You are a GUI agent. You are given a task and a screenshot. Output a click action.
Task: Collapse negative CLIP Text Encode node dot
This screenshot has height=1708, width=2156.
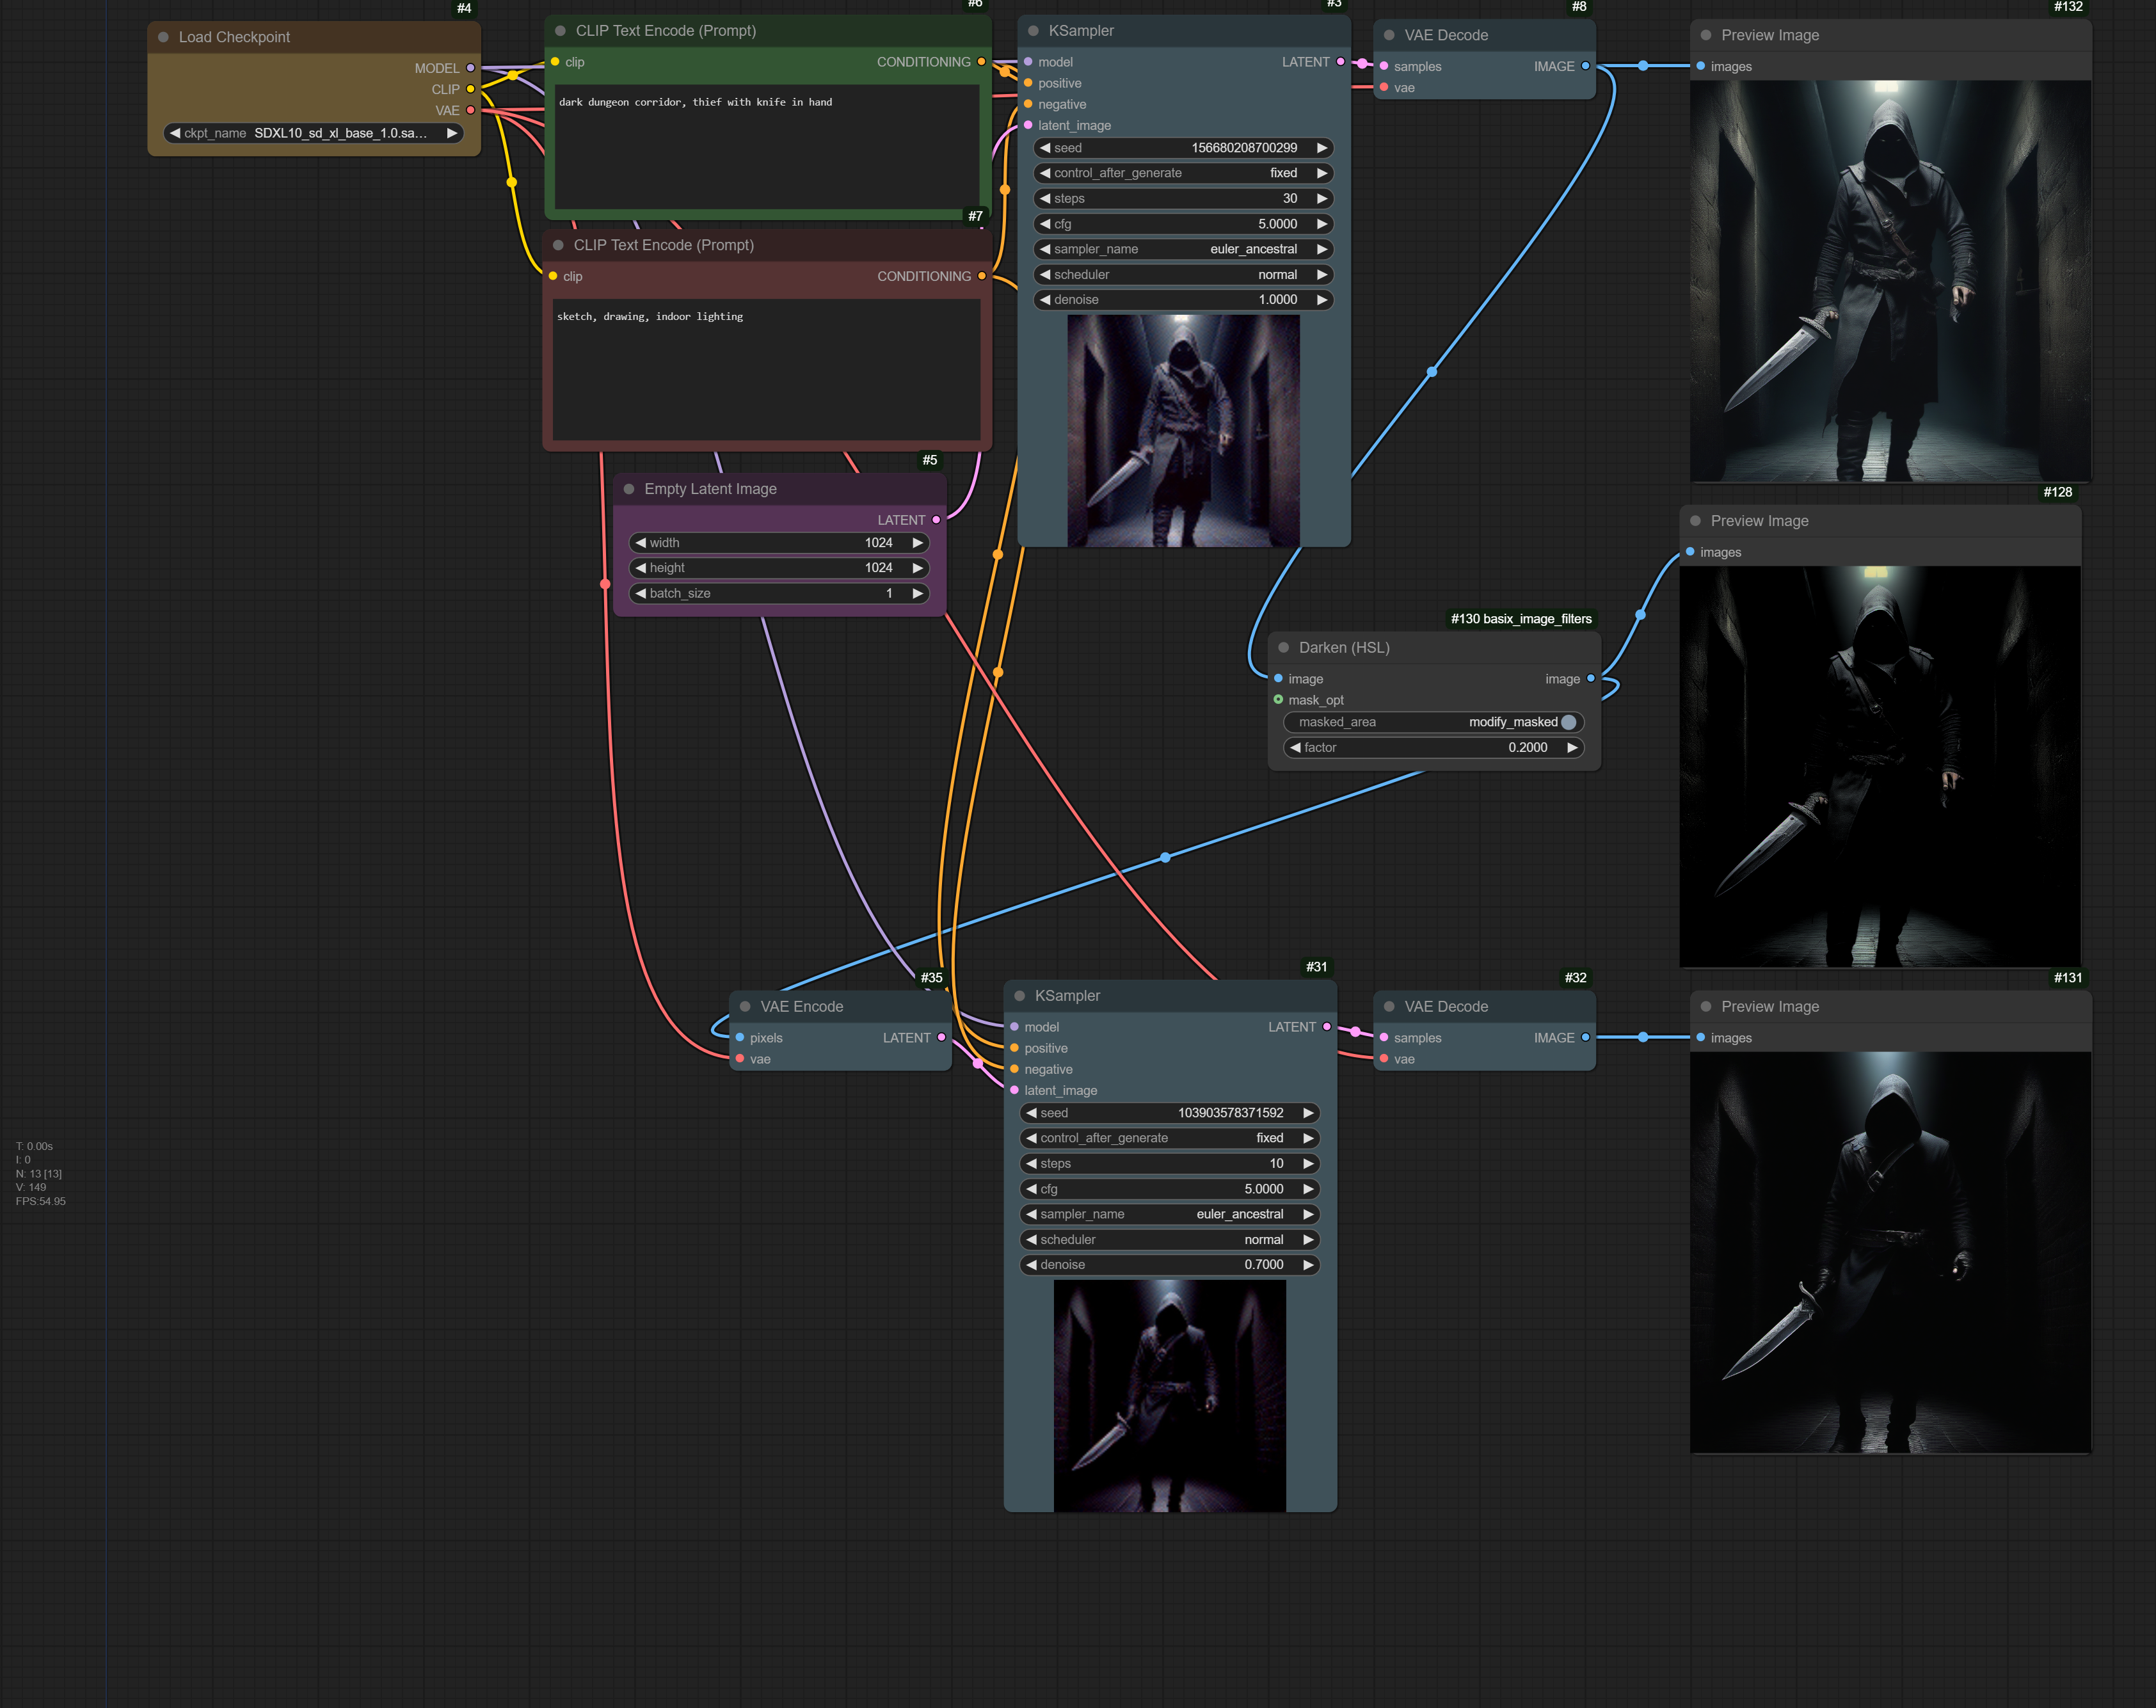(558, 245)
